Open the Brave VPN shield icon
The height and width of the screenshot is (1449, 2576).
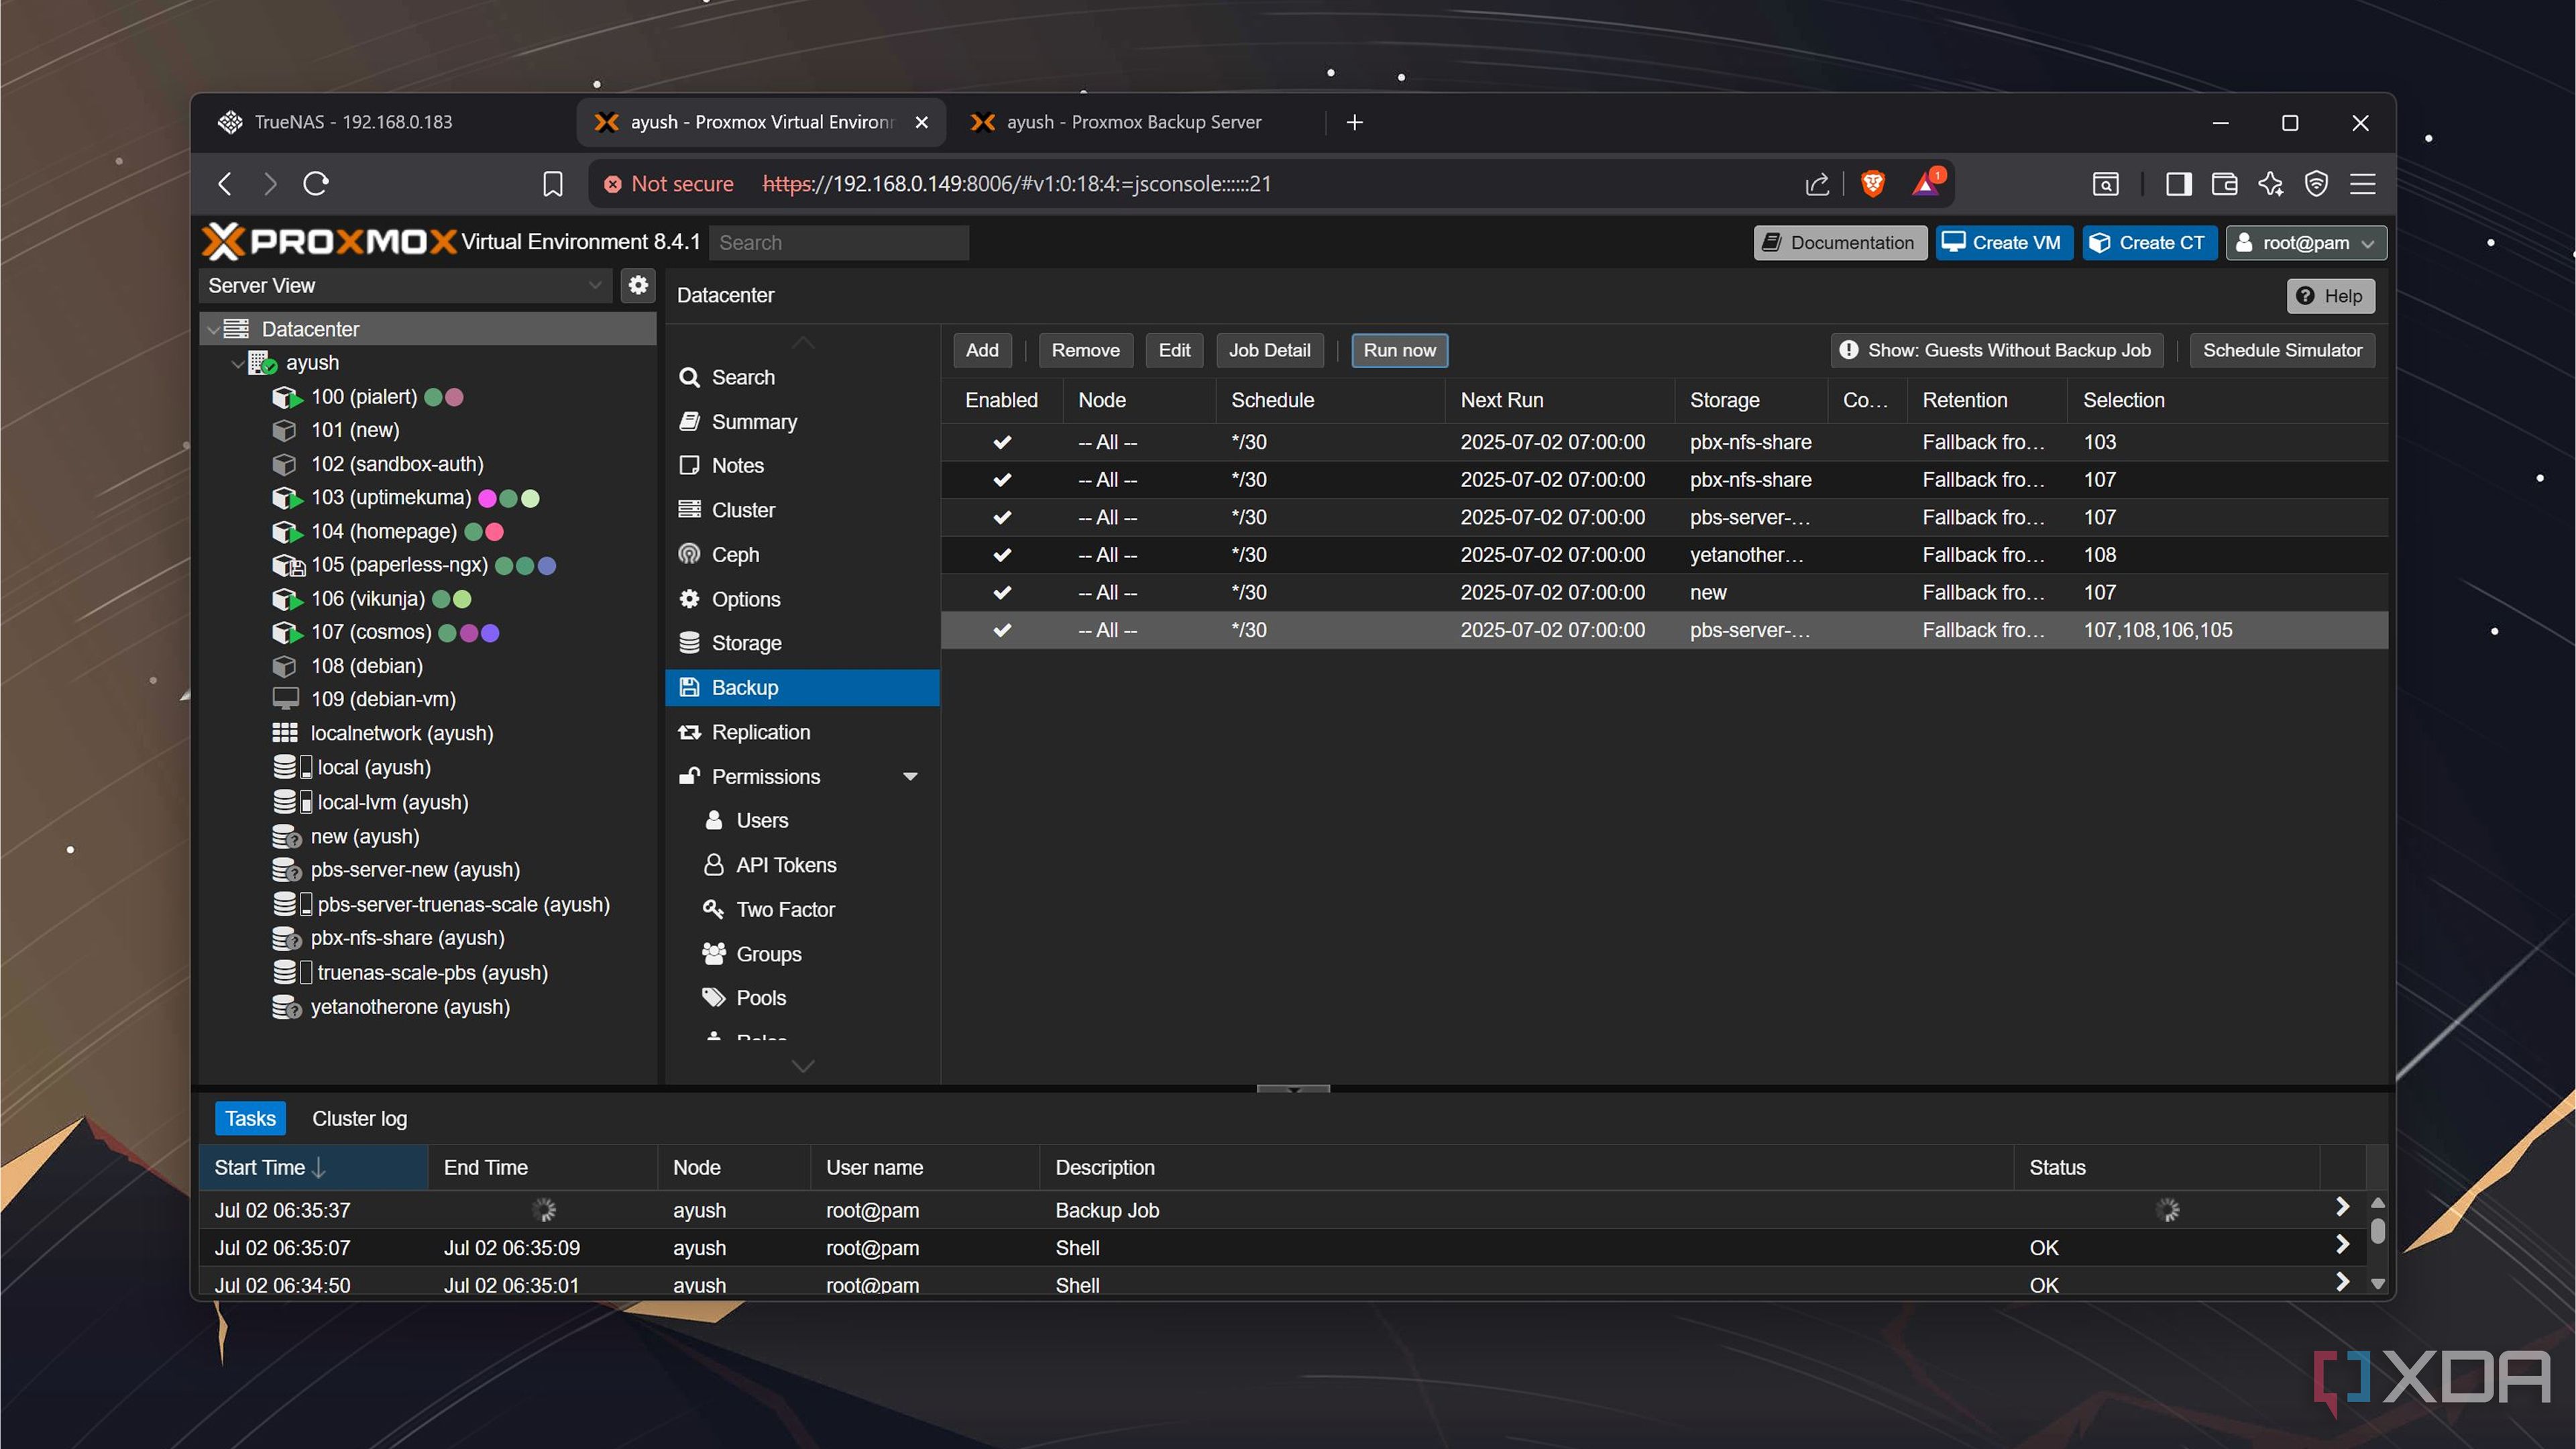click(2316, 184)
